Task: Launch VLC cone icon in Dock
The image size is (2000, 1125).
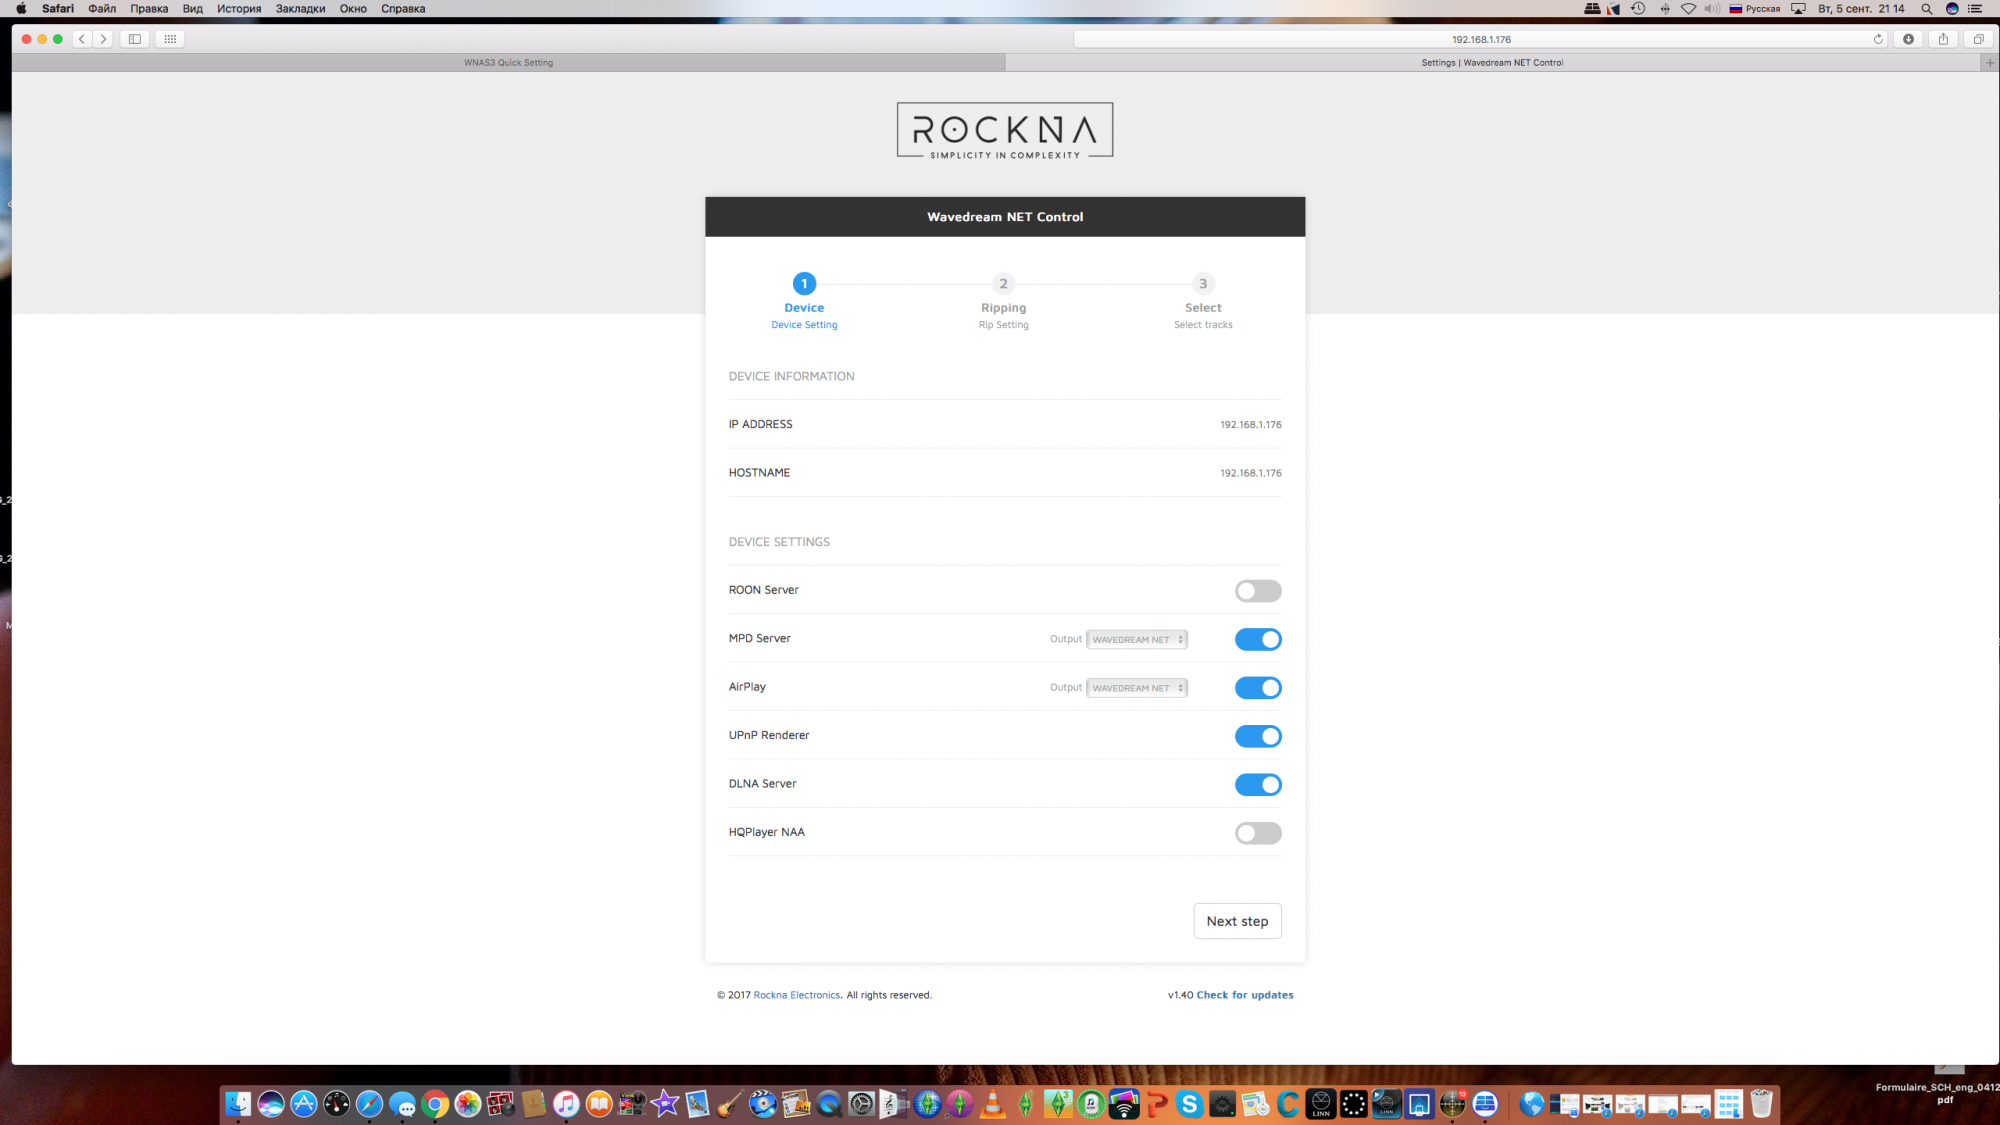Action: pyautogui.click(x=993, y=1104)
